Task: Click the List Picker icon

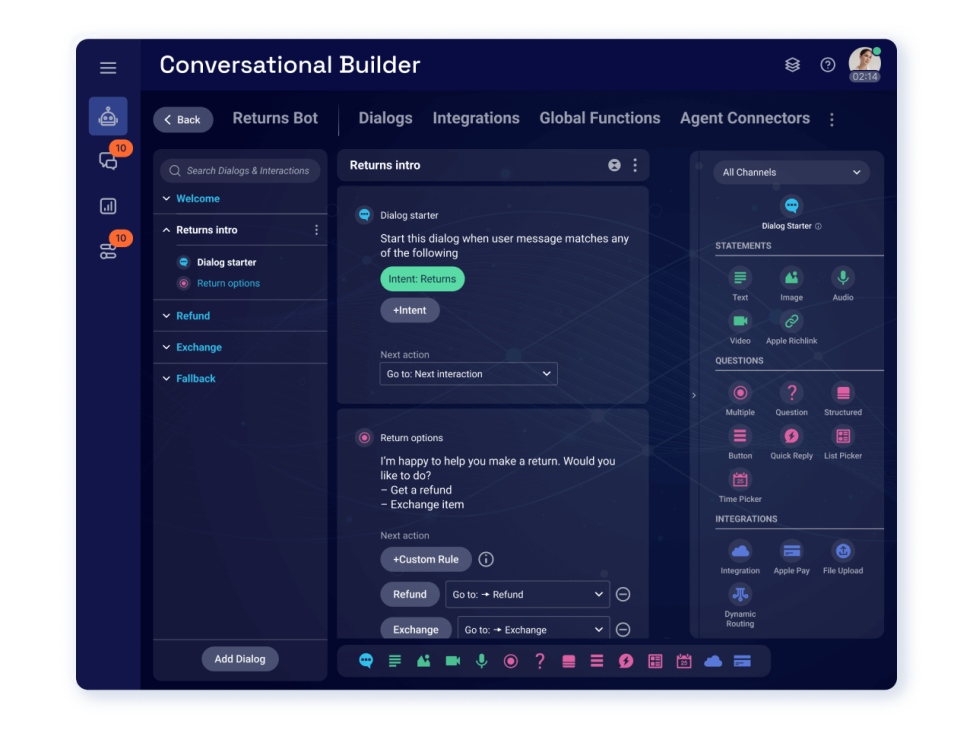Action: tap(842, 438)
